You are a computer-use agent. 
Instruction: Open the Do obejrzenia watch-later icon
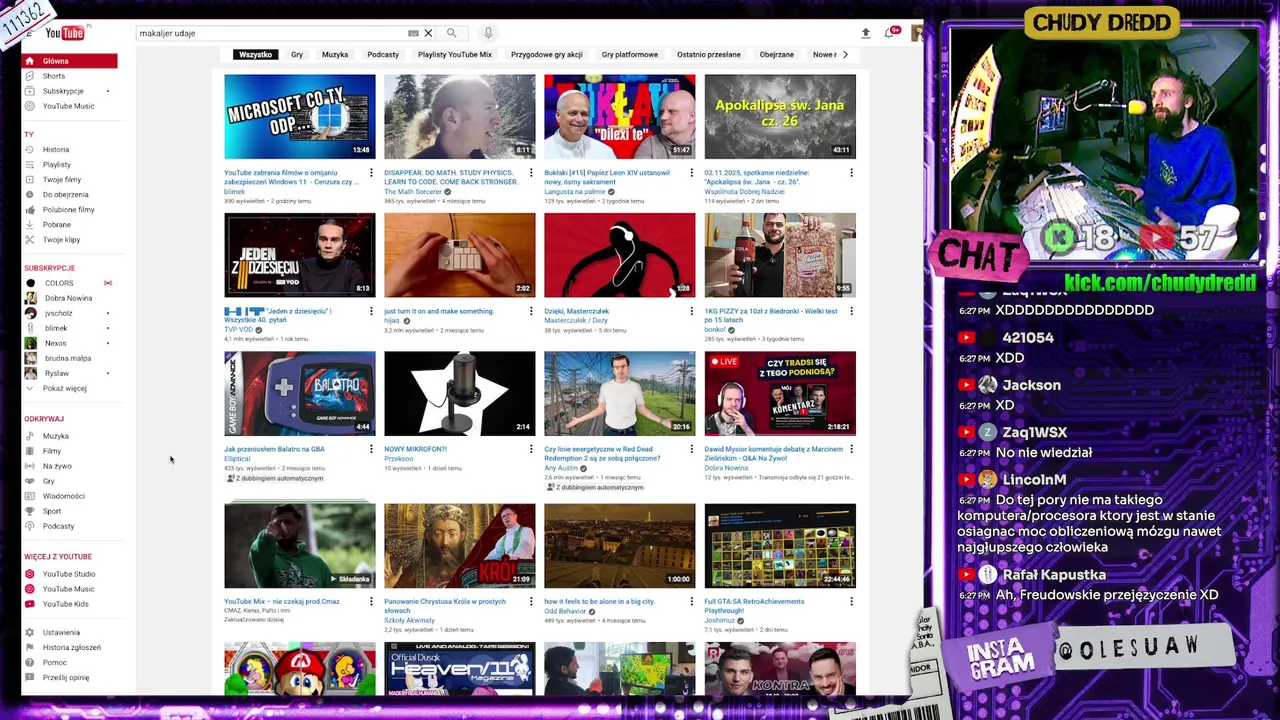point(30,194)
